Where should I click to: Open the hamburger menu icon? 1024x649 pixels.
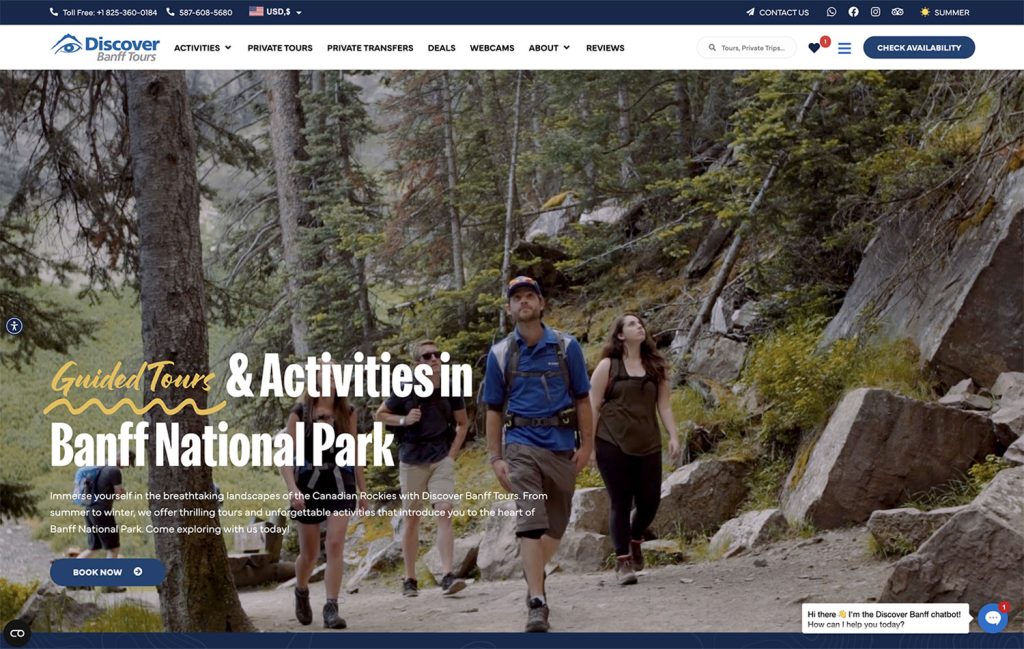click(844, 48)
